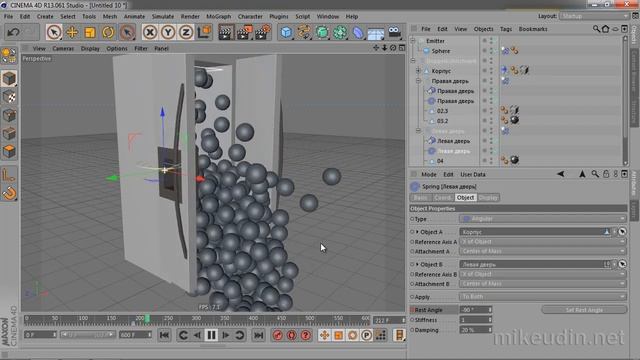Screen dimensions: 640x360
Task: Select the Live Selection tool
Action: point(54,32)
